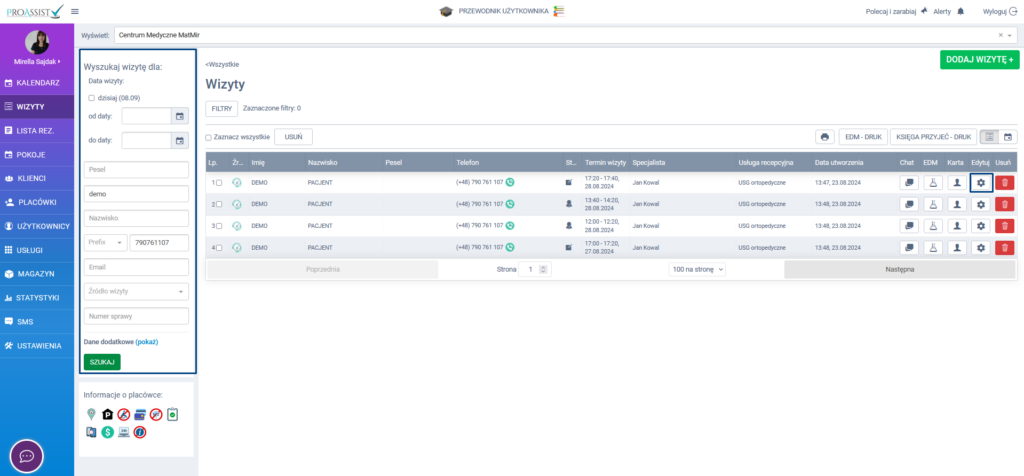
Task: Open the chat bubble in bottom-left corner
Action: tap(26, 455)
